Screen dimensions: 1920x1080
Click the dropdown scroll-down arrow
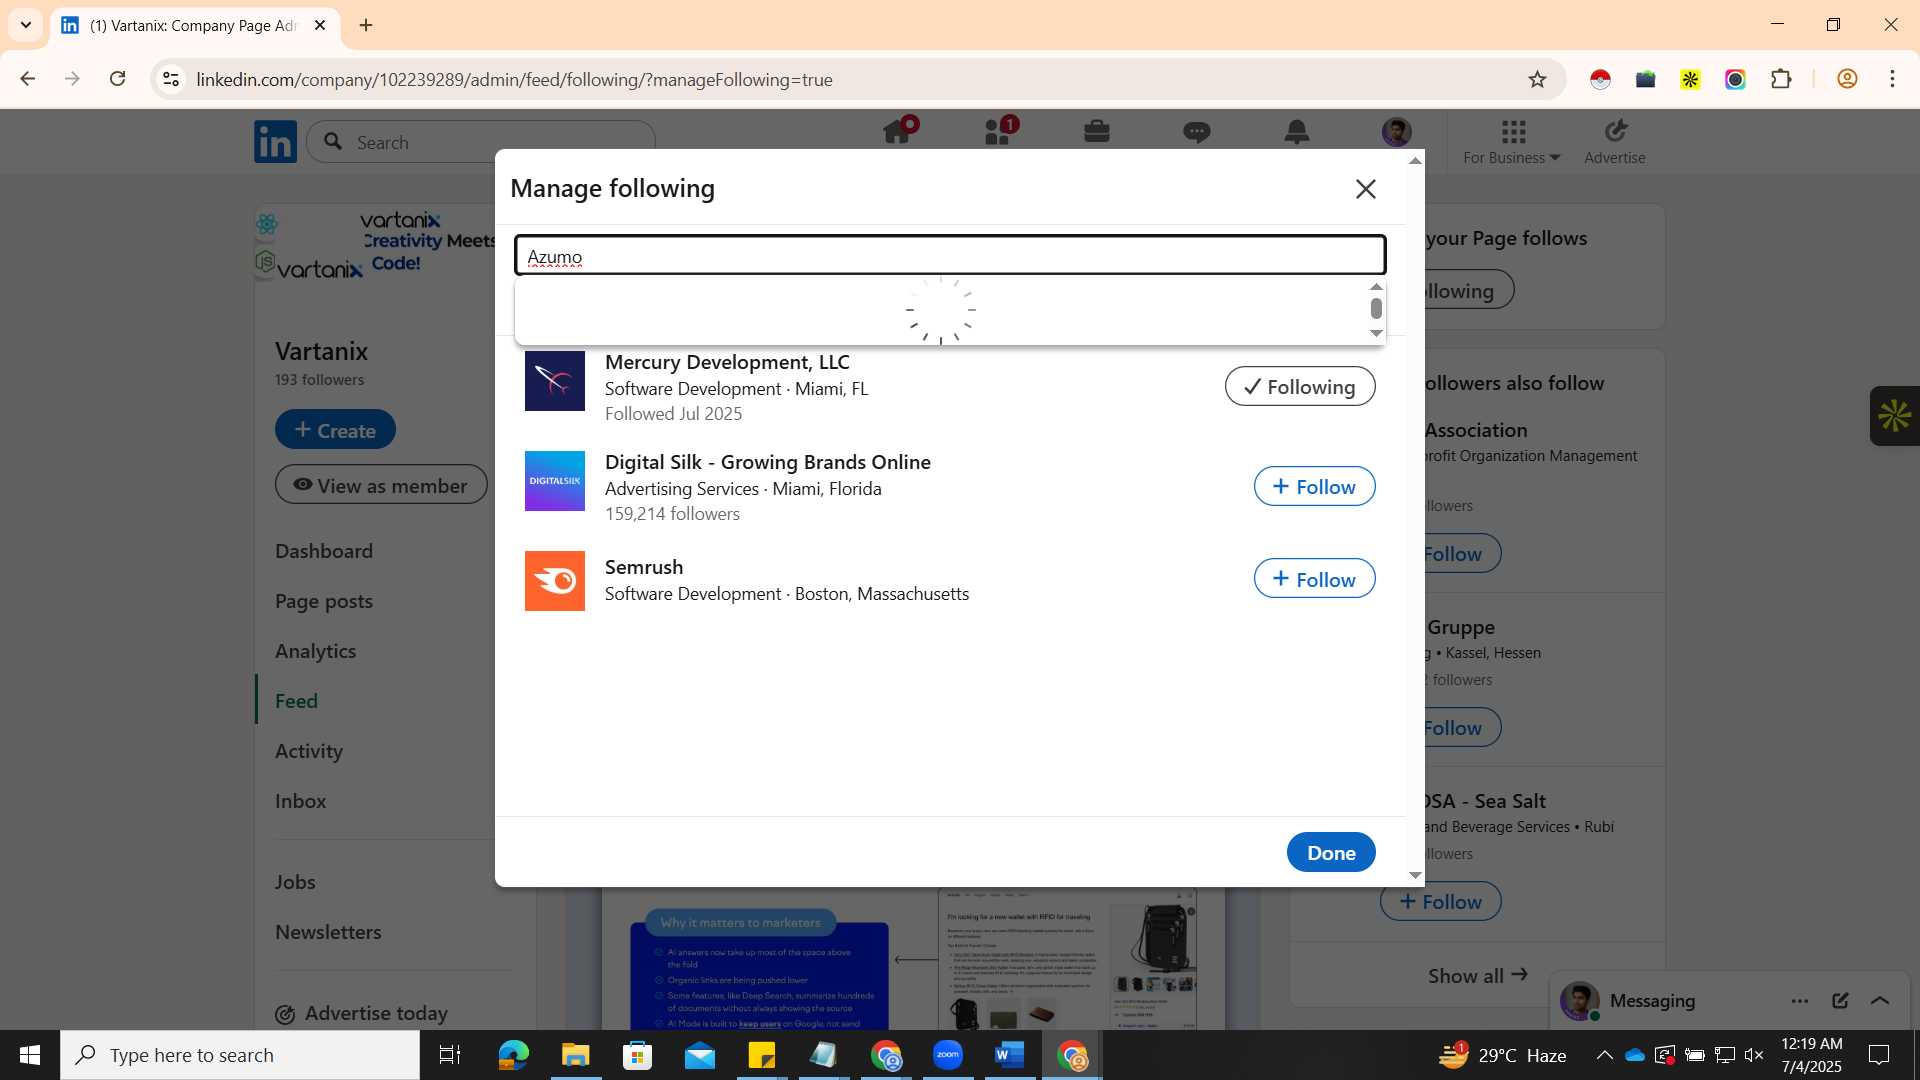pyautogui.click(x=1376, y=333)
